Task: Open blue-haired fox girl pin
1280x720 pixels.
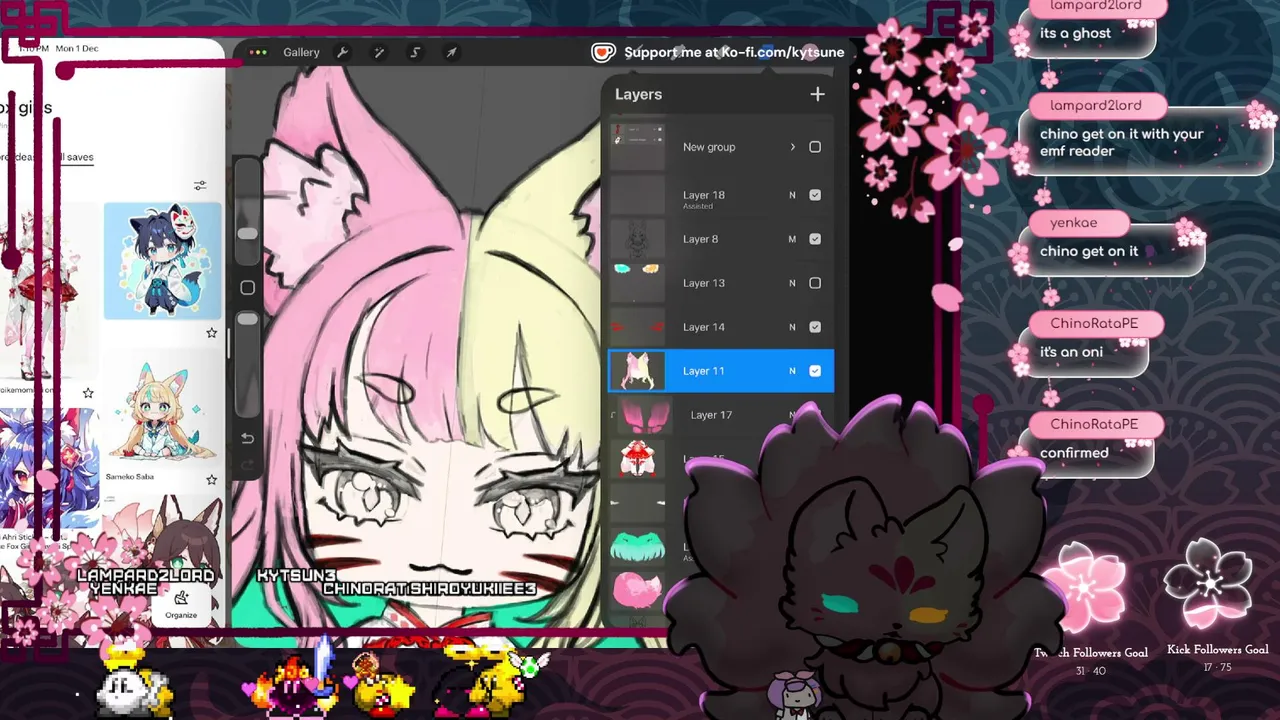Action: pos(50,470)
